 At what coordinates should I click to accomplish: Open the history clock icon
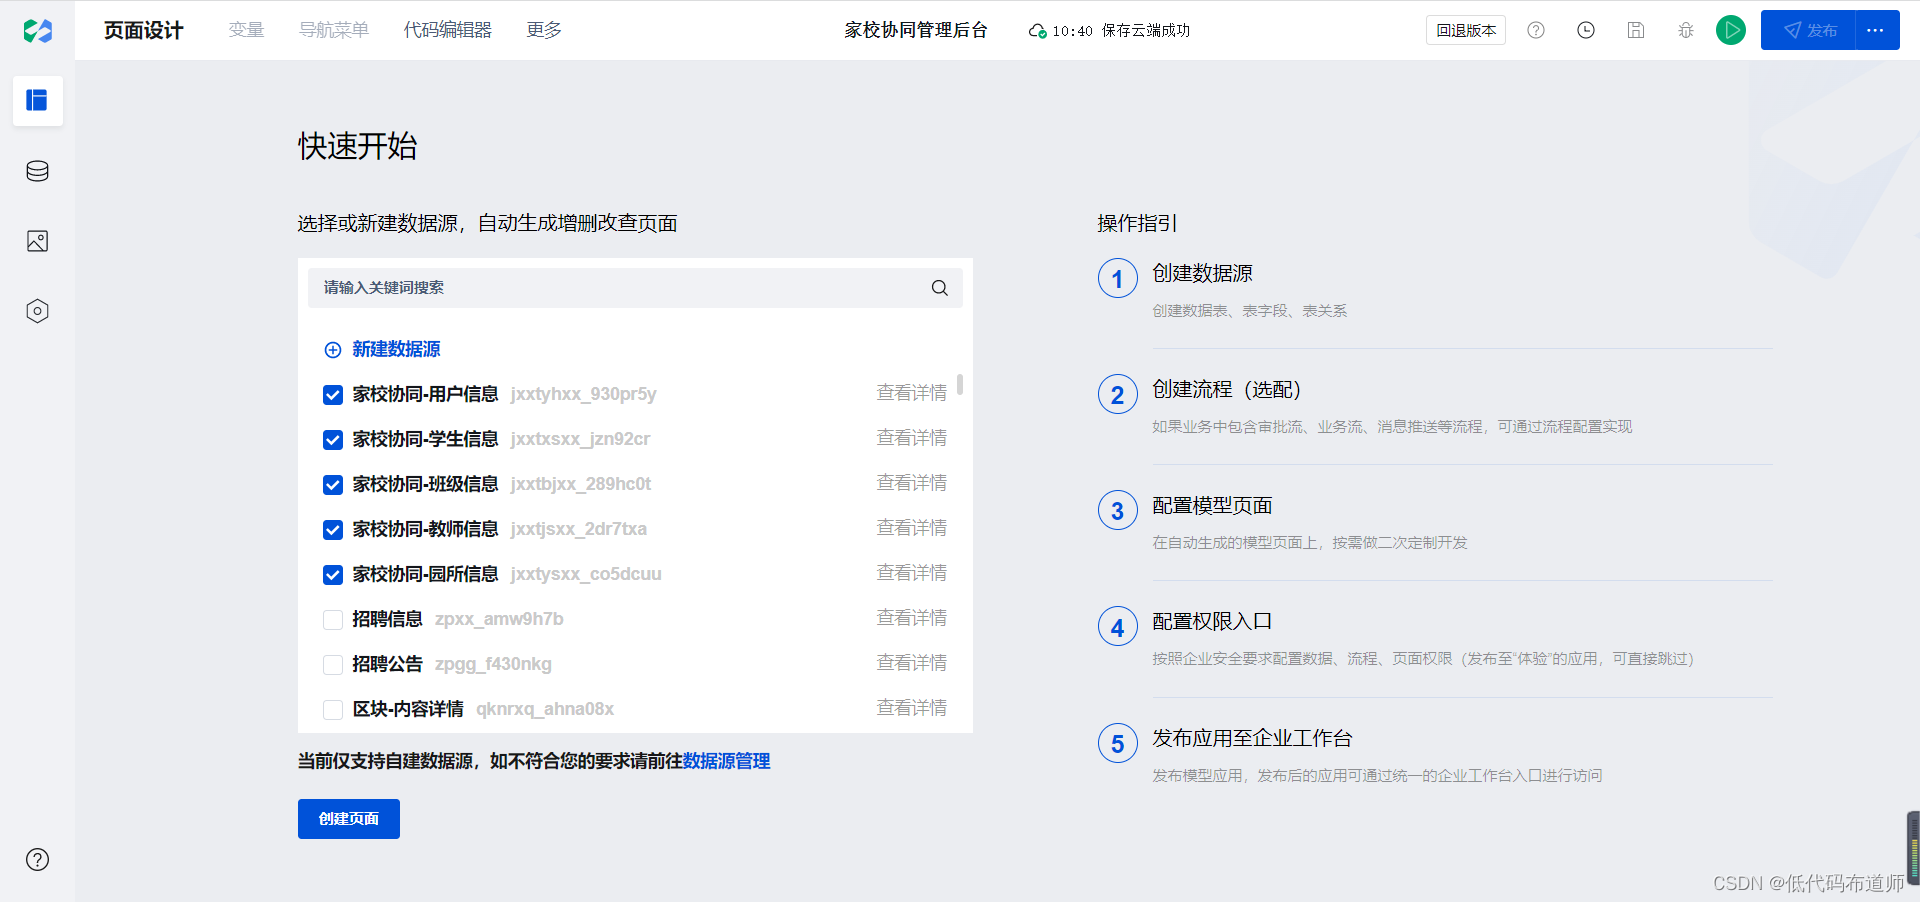coord(1586,30)
